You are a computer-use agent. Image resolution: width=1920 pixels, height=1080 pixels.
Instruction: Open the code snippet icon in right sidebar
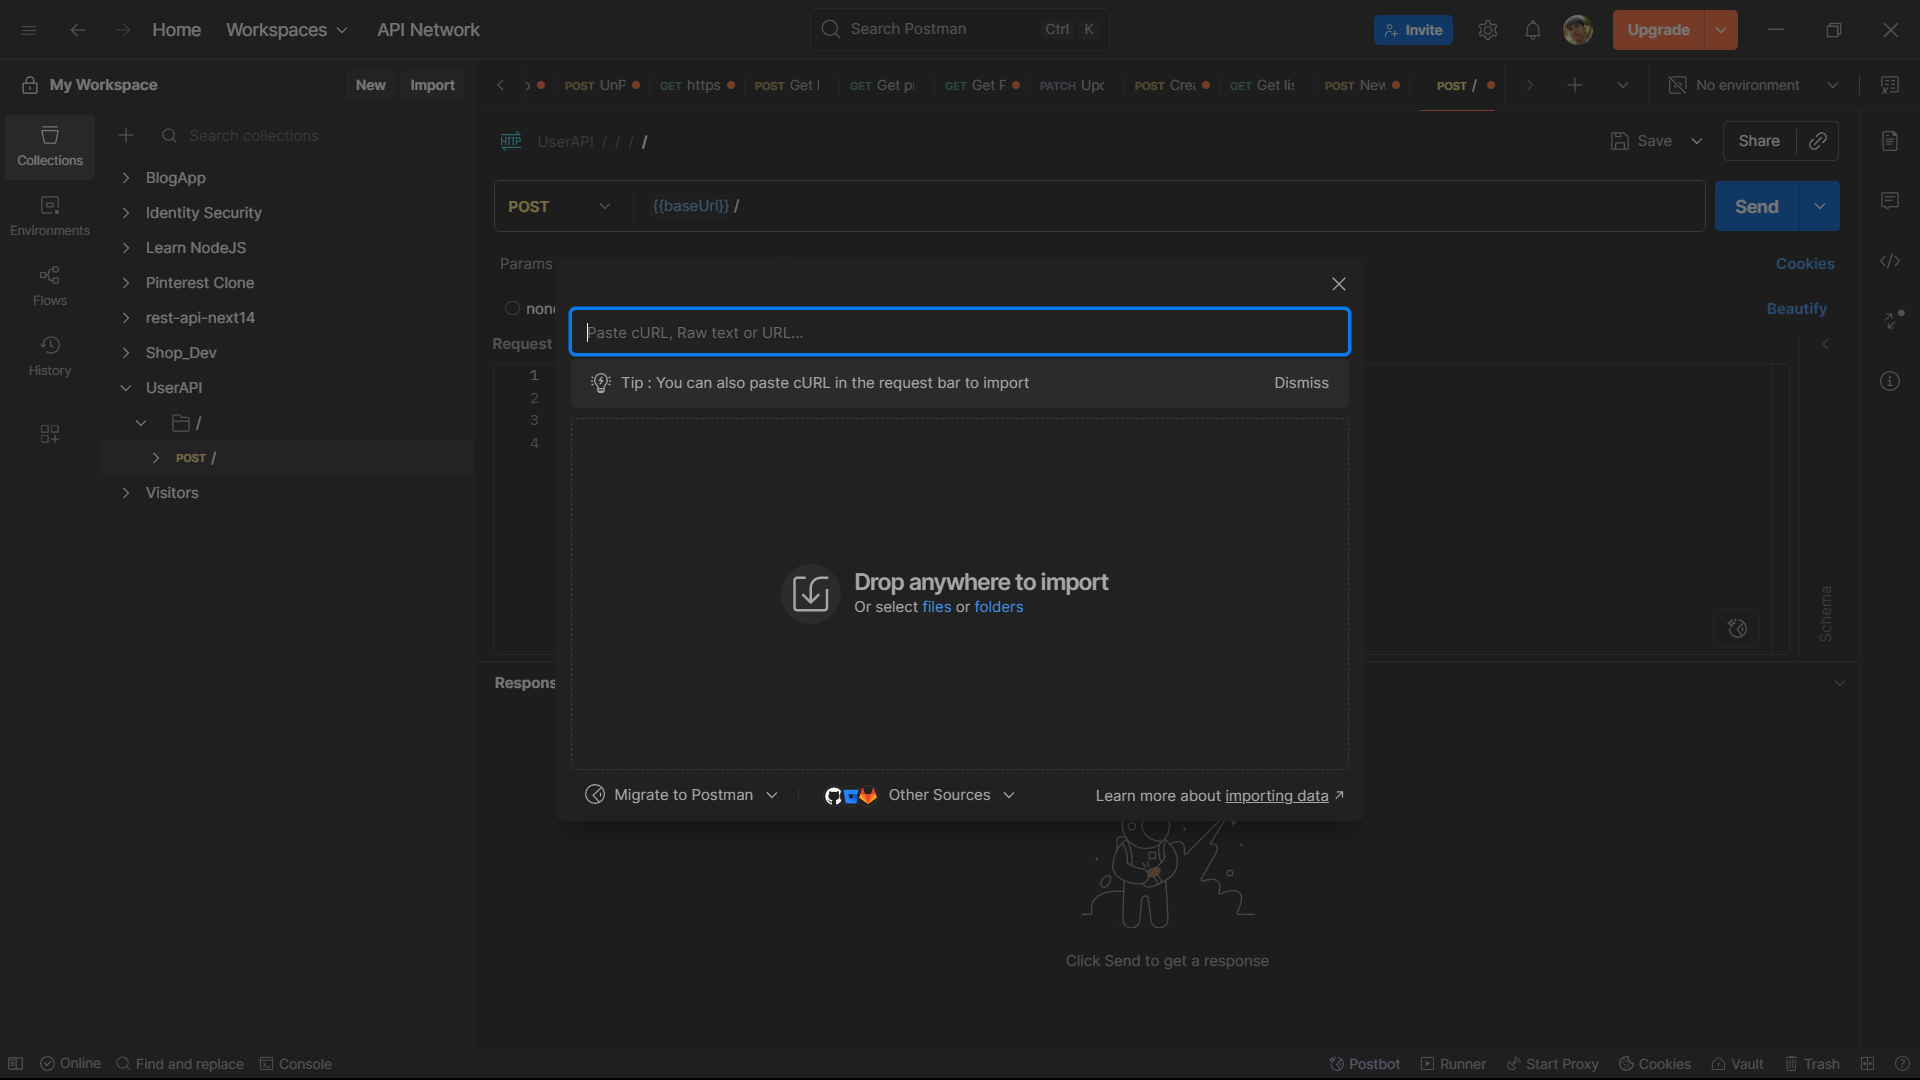click(x=1890, y=261)
